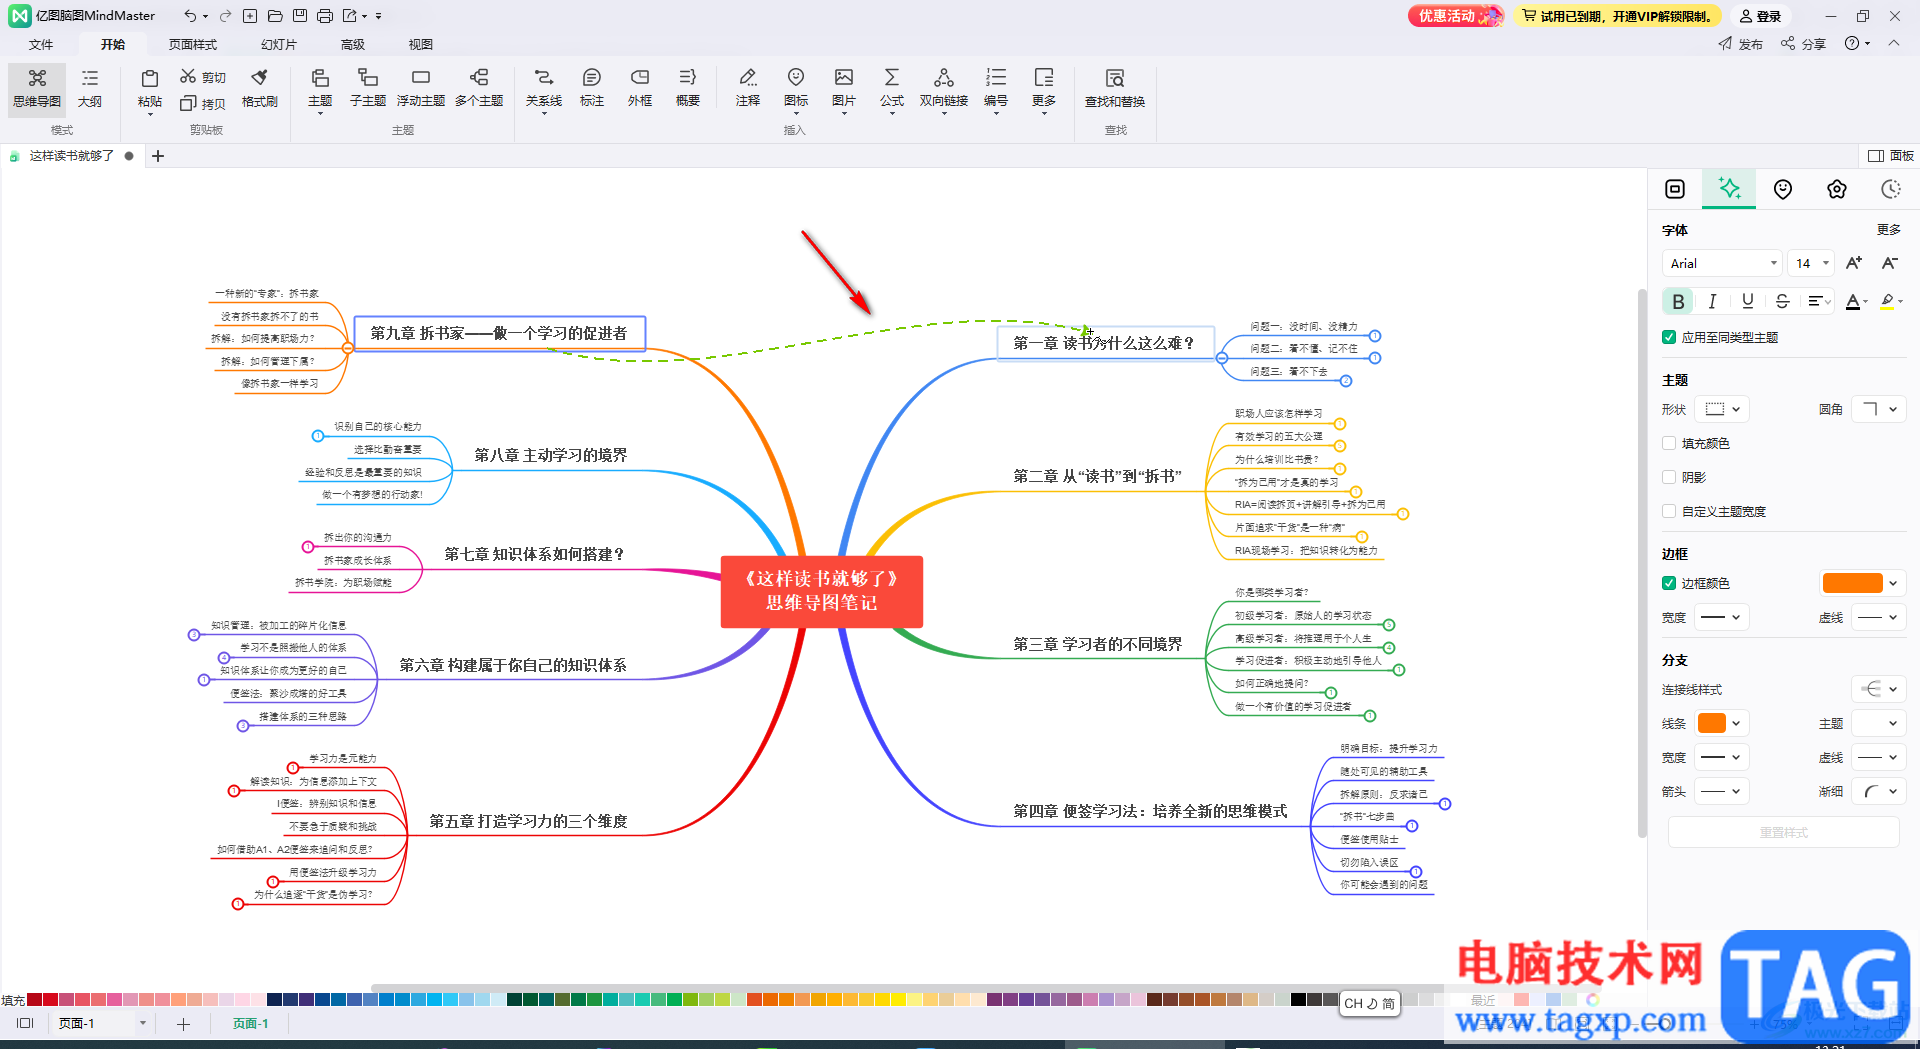Open the File menu
The image size is (1920, 1049).
(x=41, y=44)
